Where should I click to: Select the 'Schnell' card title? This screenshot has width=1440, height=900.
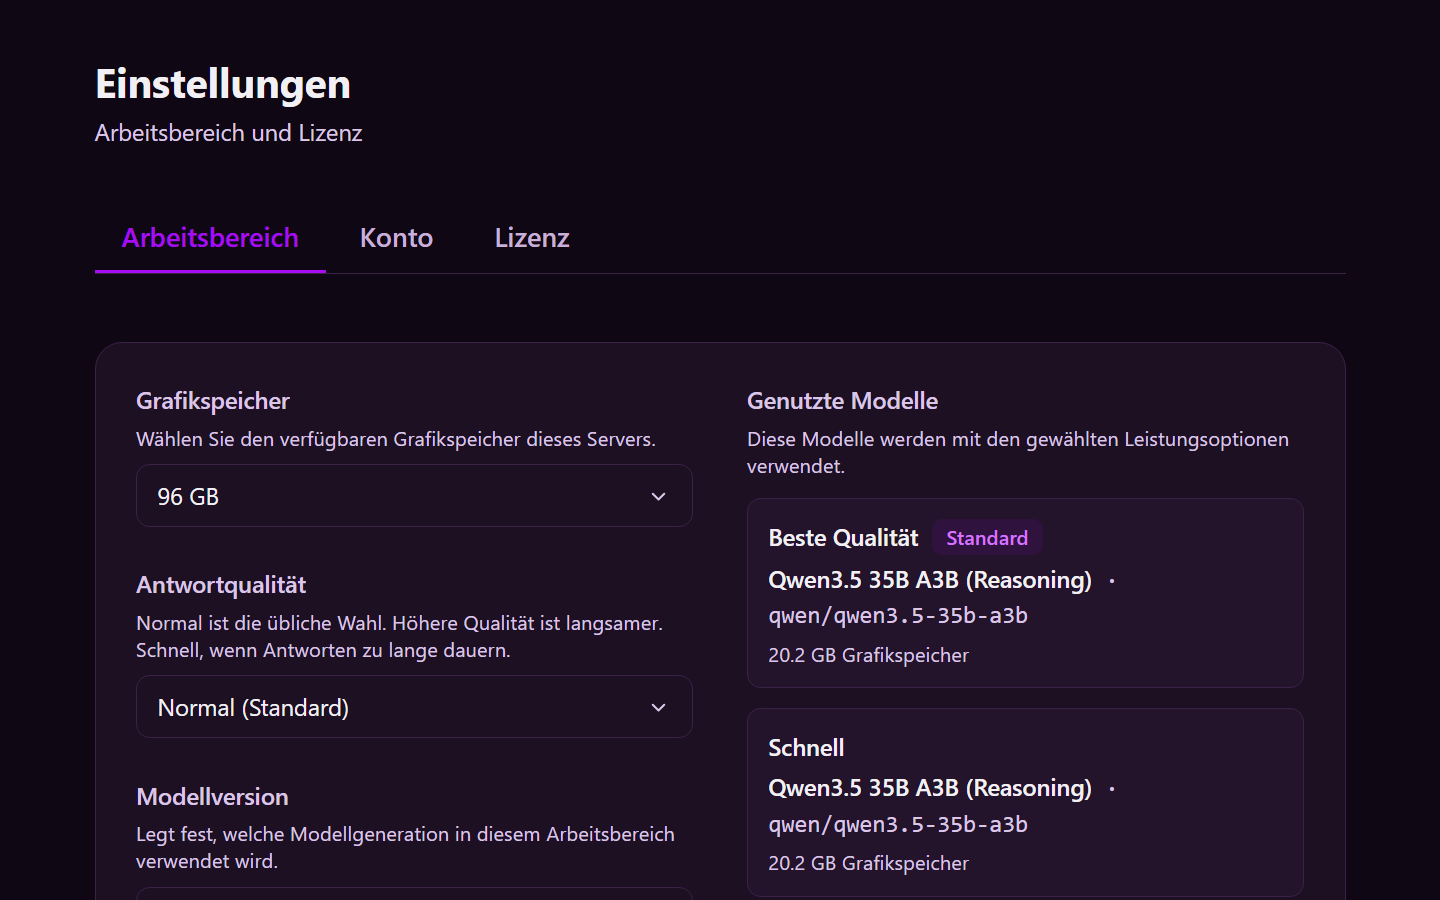pyautogui.click(x=806, y=748)
